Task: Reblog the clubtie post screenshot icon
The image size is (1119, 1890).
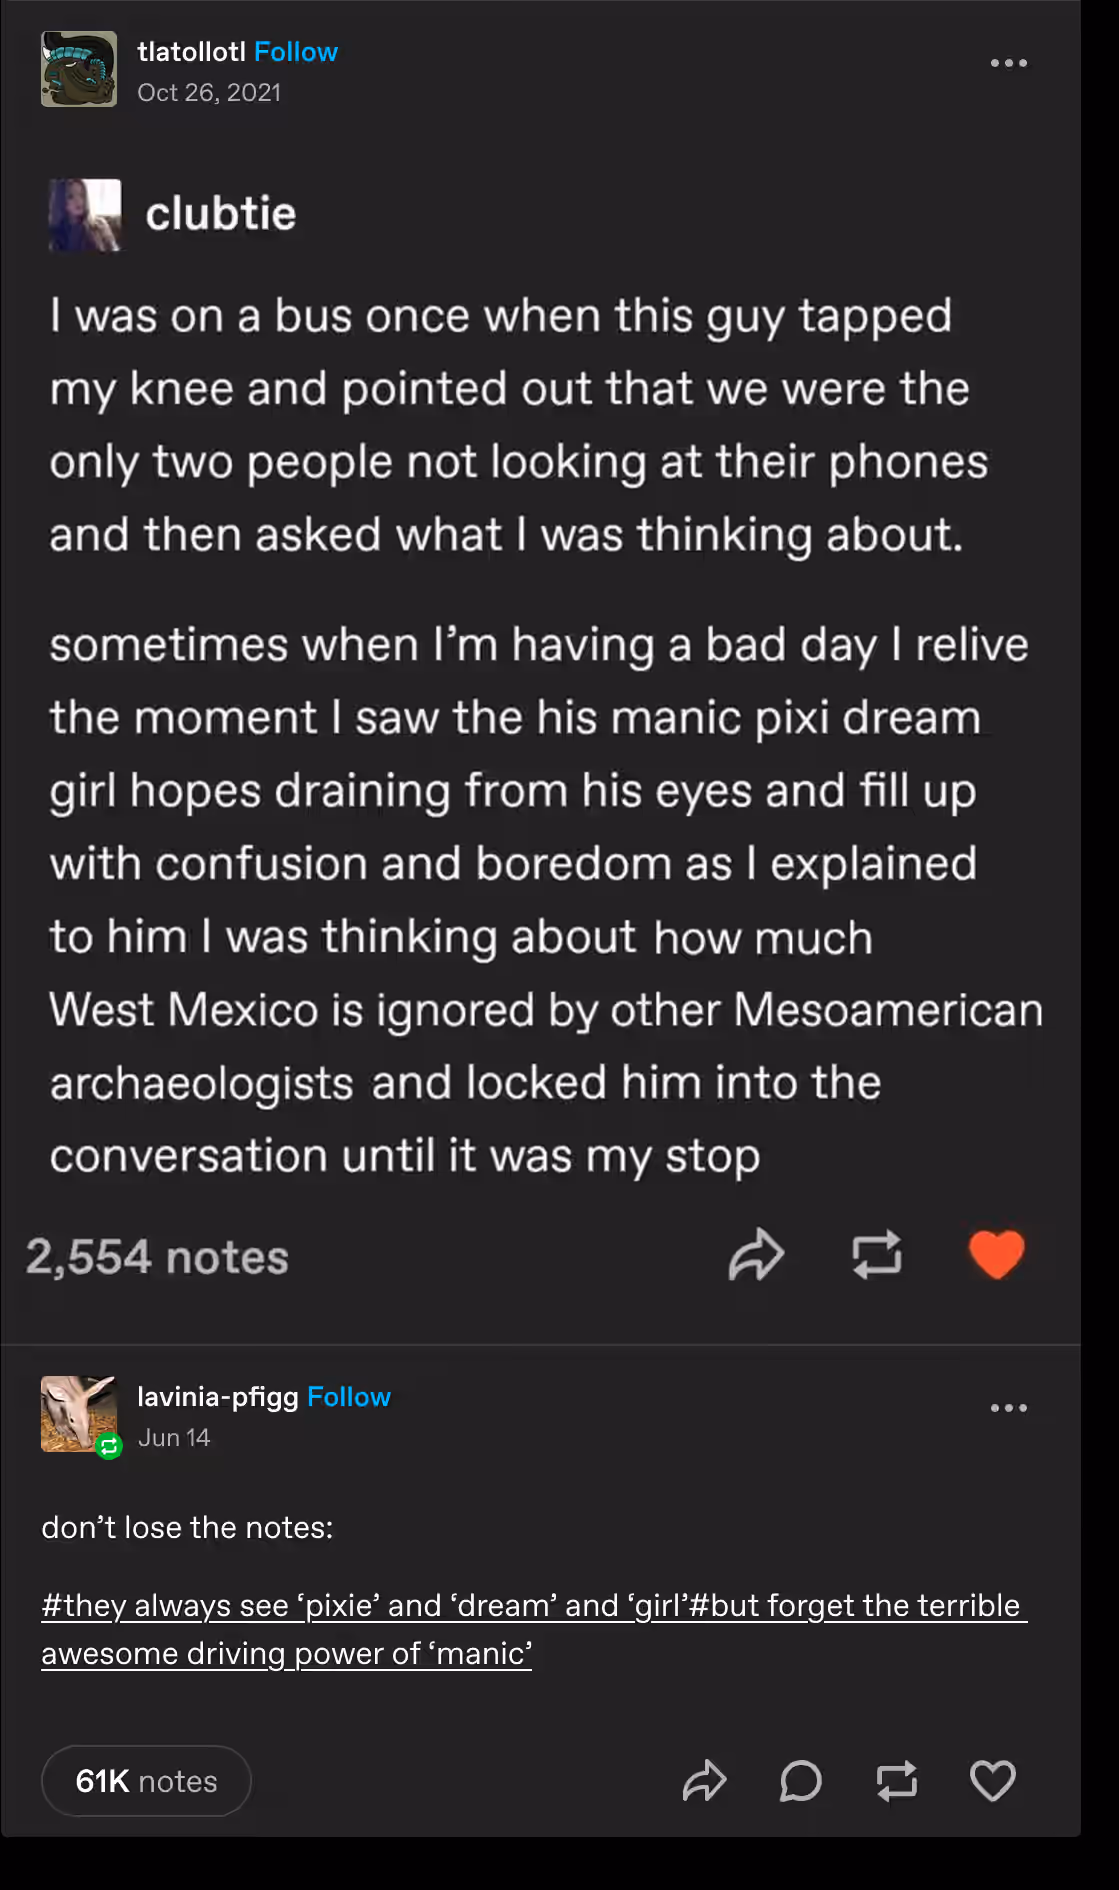Action: (877, 1255)
